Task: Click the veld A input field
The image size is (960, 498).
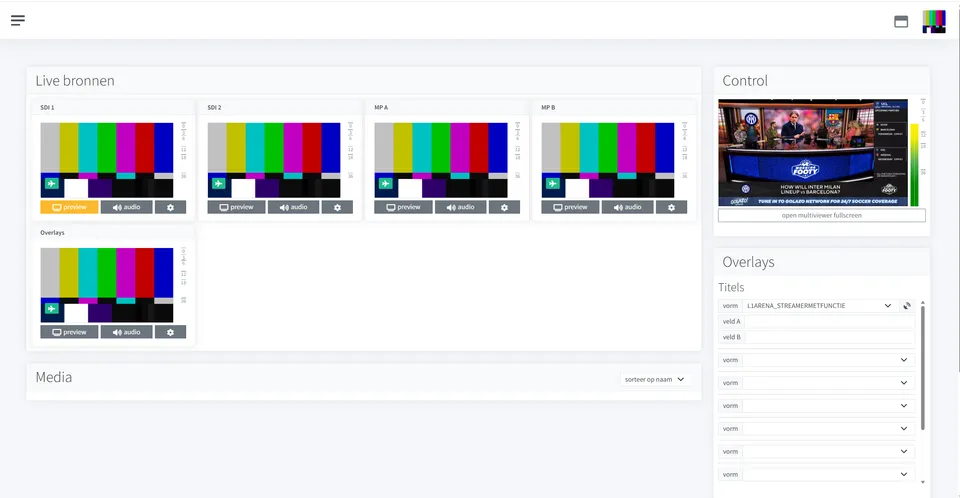Action: coord(829,322)
